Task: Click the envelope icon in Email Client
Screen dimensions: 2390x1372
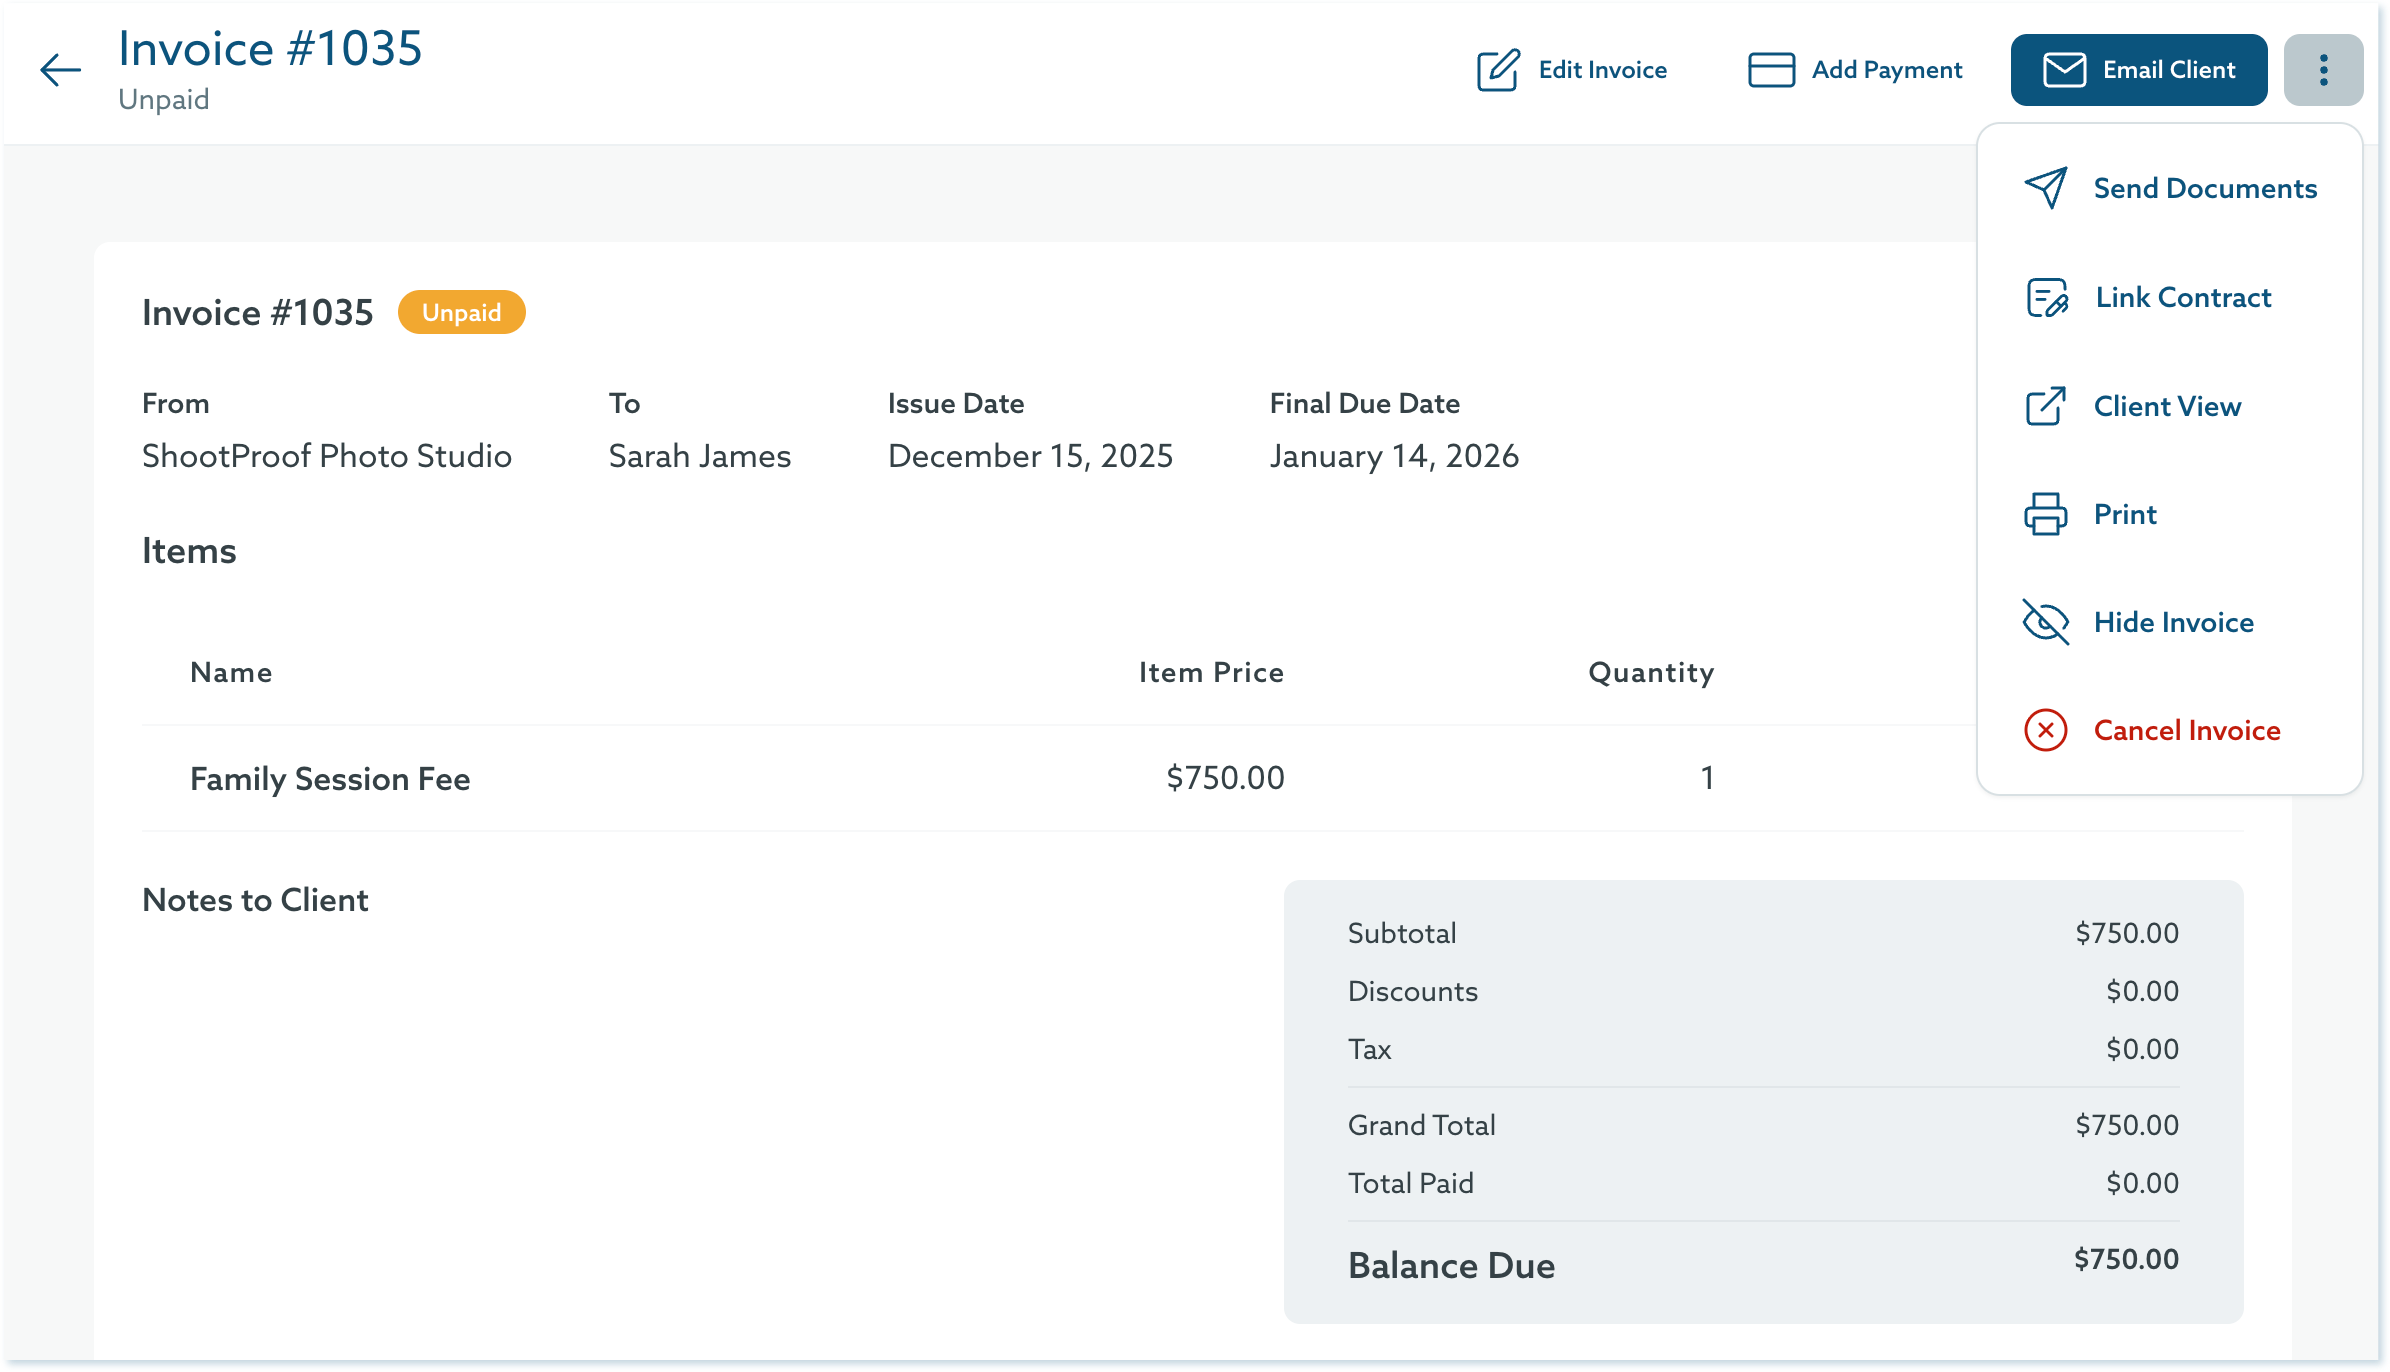Action: pos(2064,70)
